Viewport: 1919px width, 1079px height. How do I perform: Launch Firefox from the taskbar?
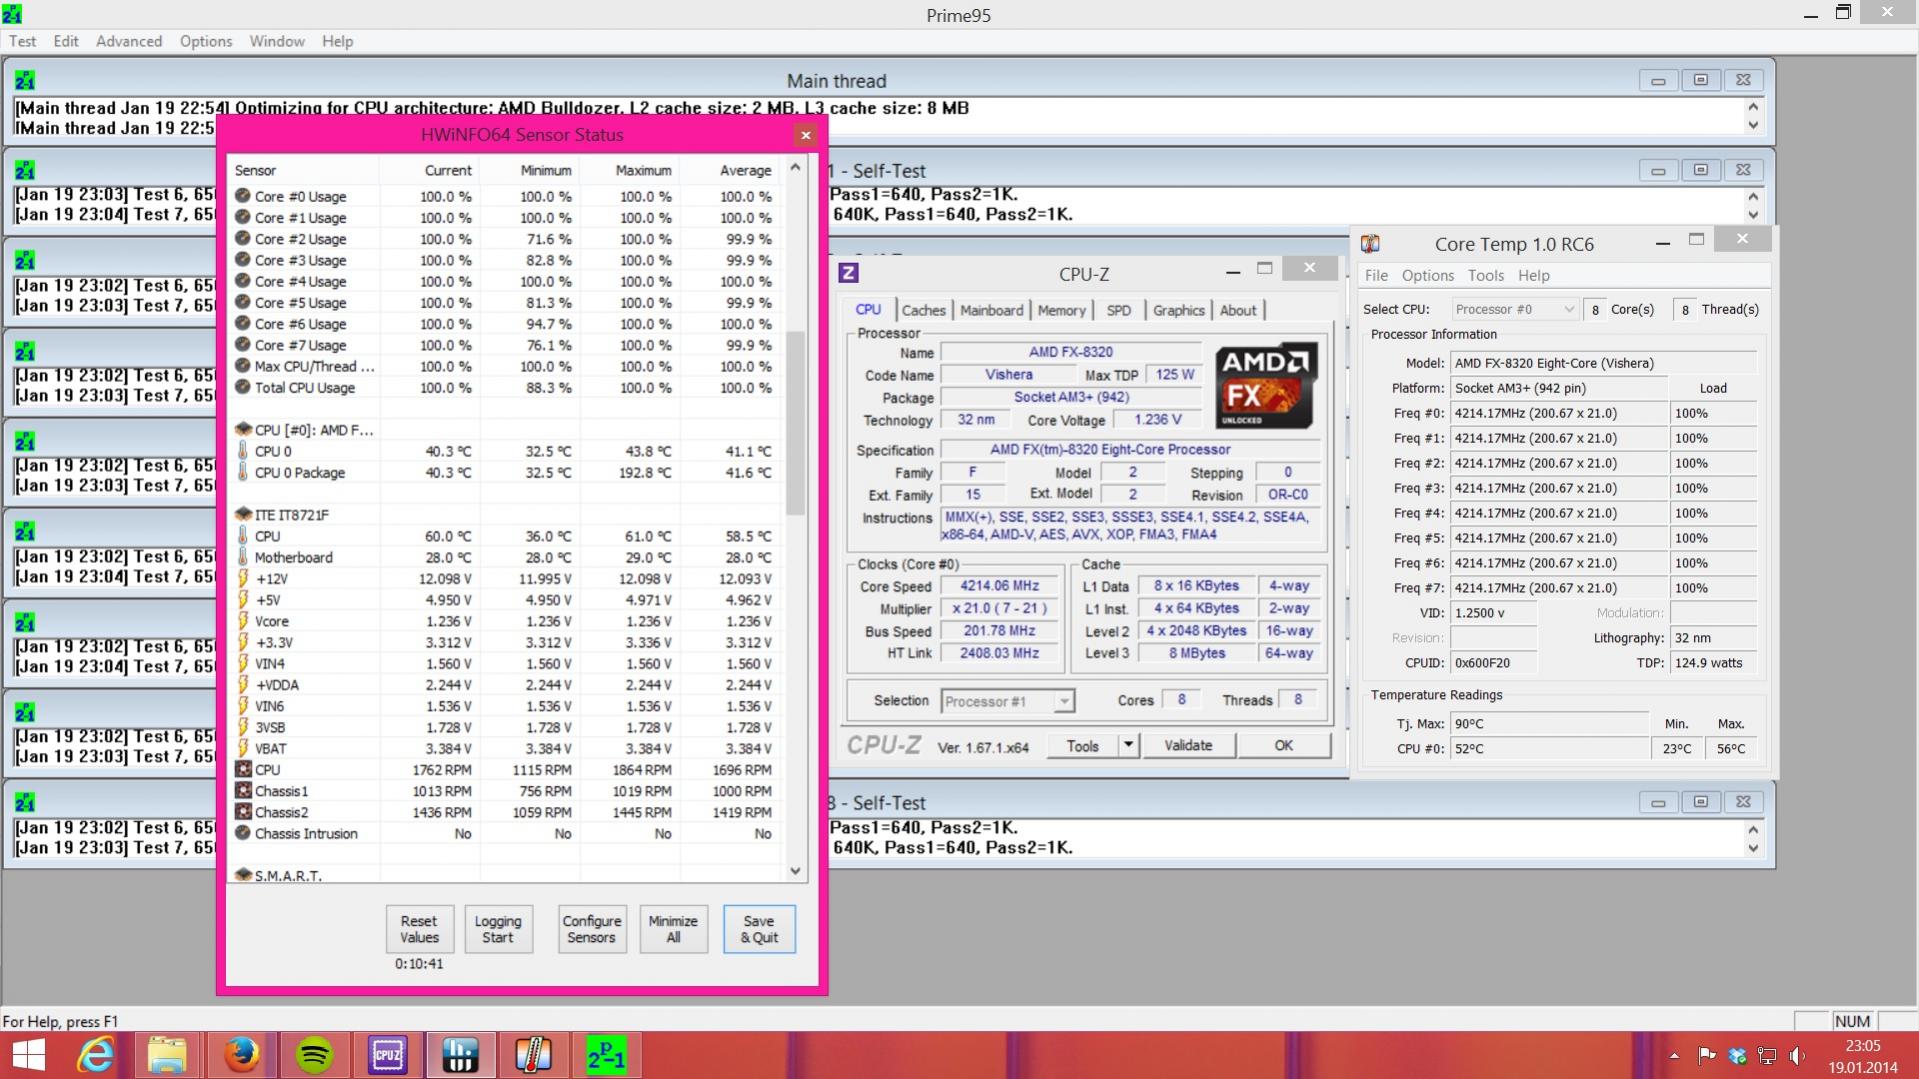241,1055
